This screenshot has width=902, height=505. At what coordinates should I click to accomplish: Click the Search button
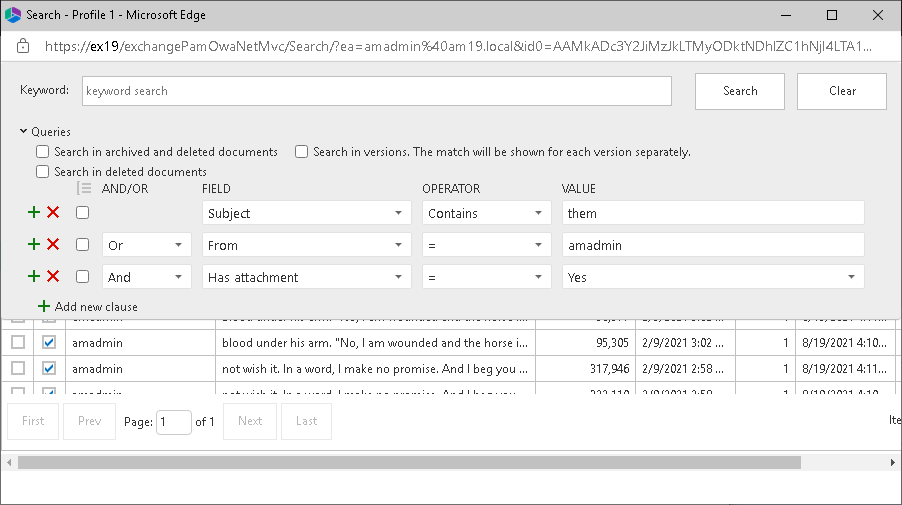(740, 91)
